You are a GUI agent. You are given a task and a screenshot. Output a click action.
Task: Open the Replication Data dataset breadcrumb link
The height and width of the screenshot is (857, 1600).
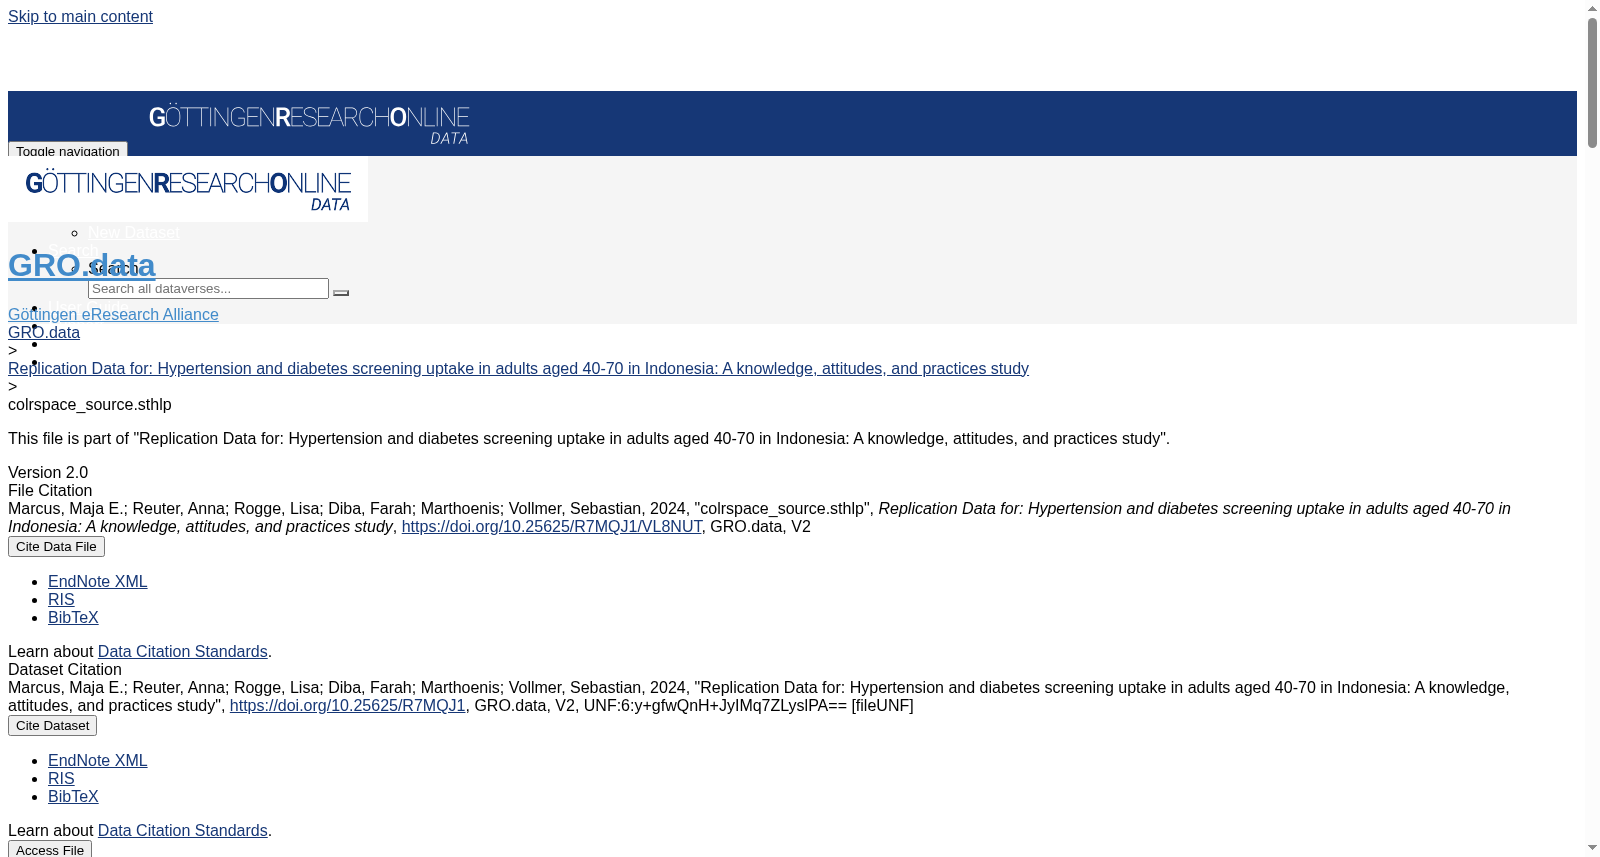pyautogui.click(x=518, y=369)
